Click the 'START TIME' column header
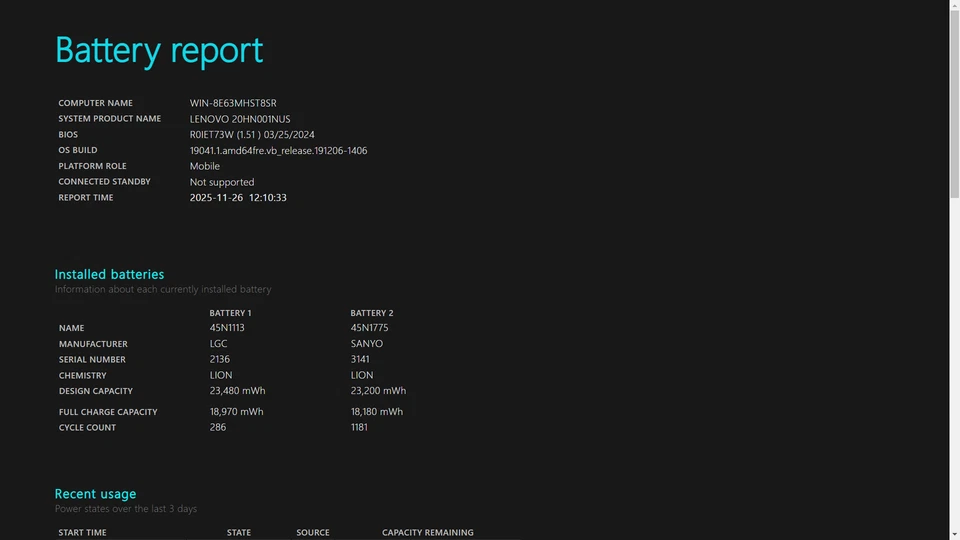 tap(82, 533)
